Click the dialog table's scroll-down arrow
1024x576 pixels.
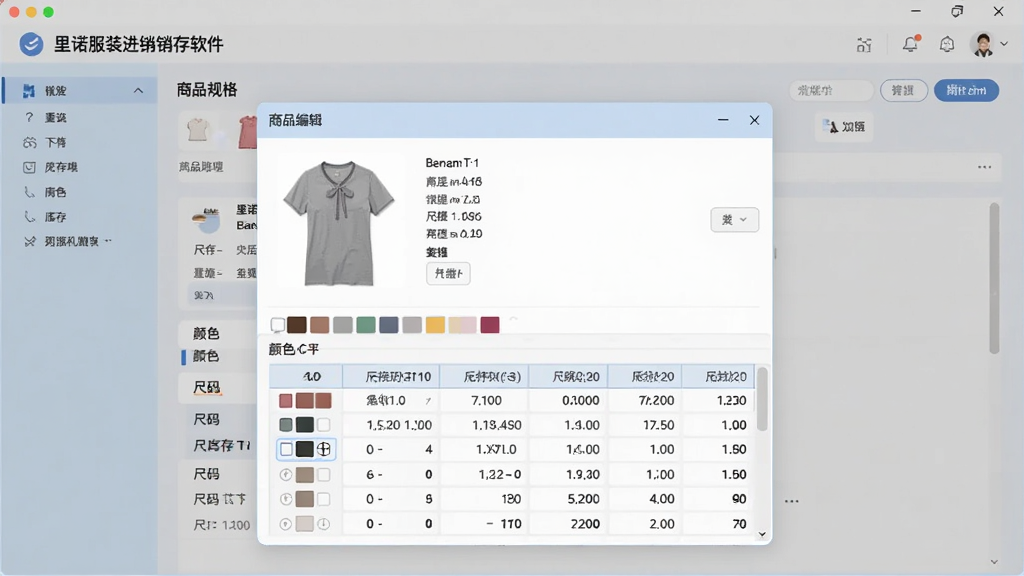coord(761,534)
